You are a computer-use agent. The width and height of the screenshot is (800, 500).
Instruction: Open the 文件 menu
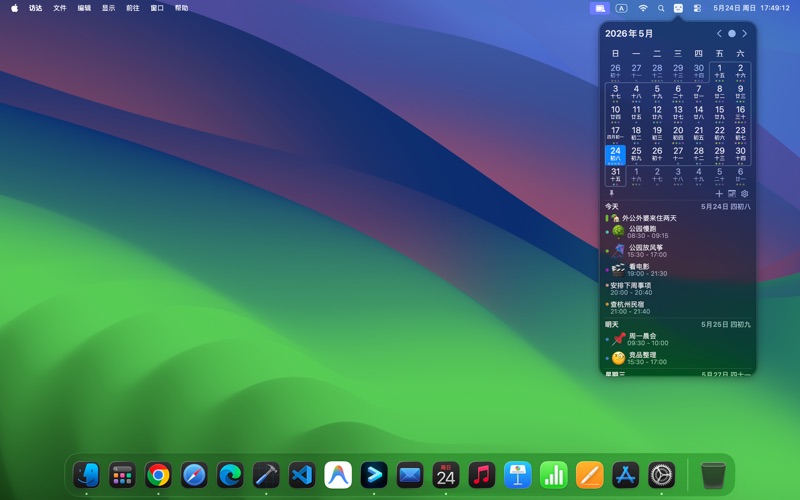(x=60, y=8)
